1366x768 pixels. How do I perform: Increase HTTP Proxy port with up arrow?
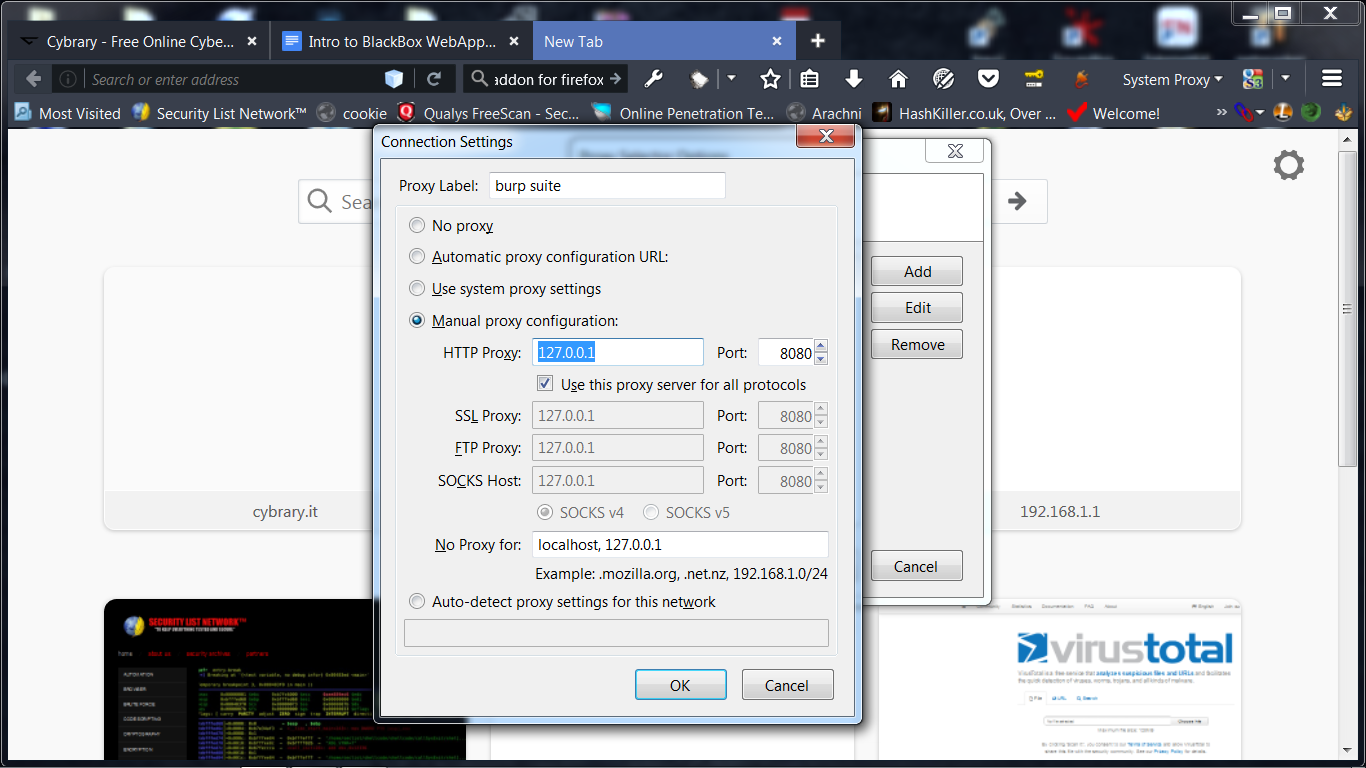coord(821,346)
